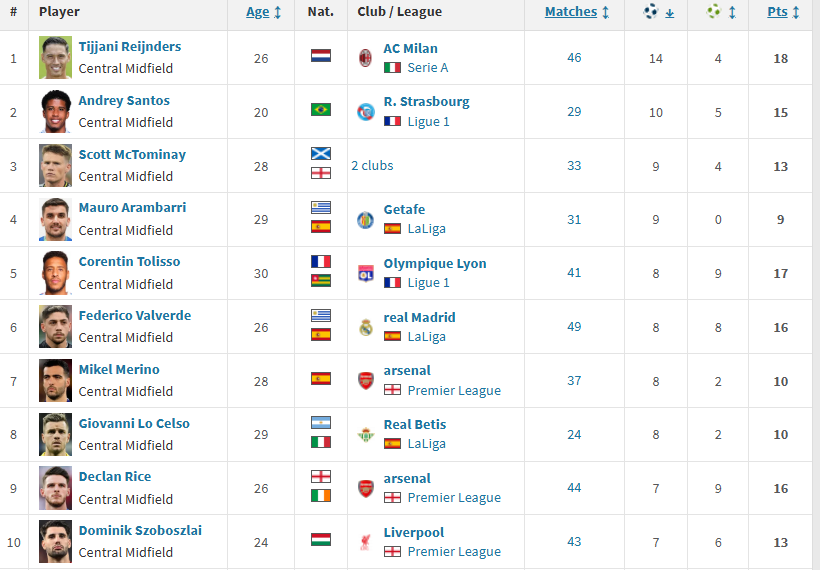Click the Netherlands flag for Reijnders
Screen dimensions: 820x570
[x=321, y=55]
